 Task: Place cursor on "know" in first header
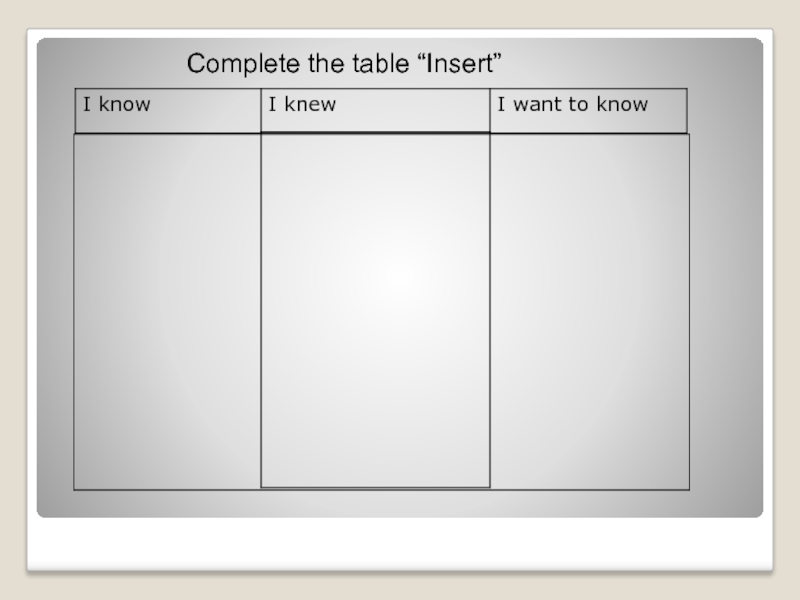pos(124,104)
